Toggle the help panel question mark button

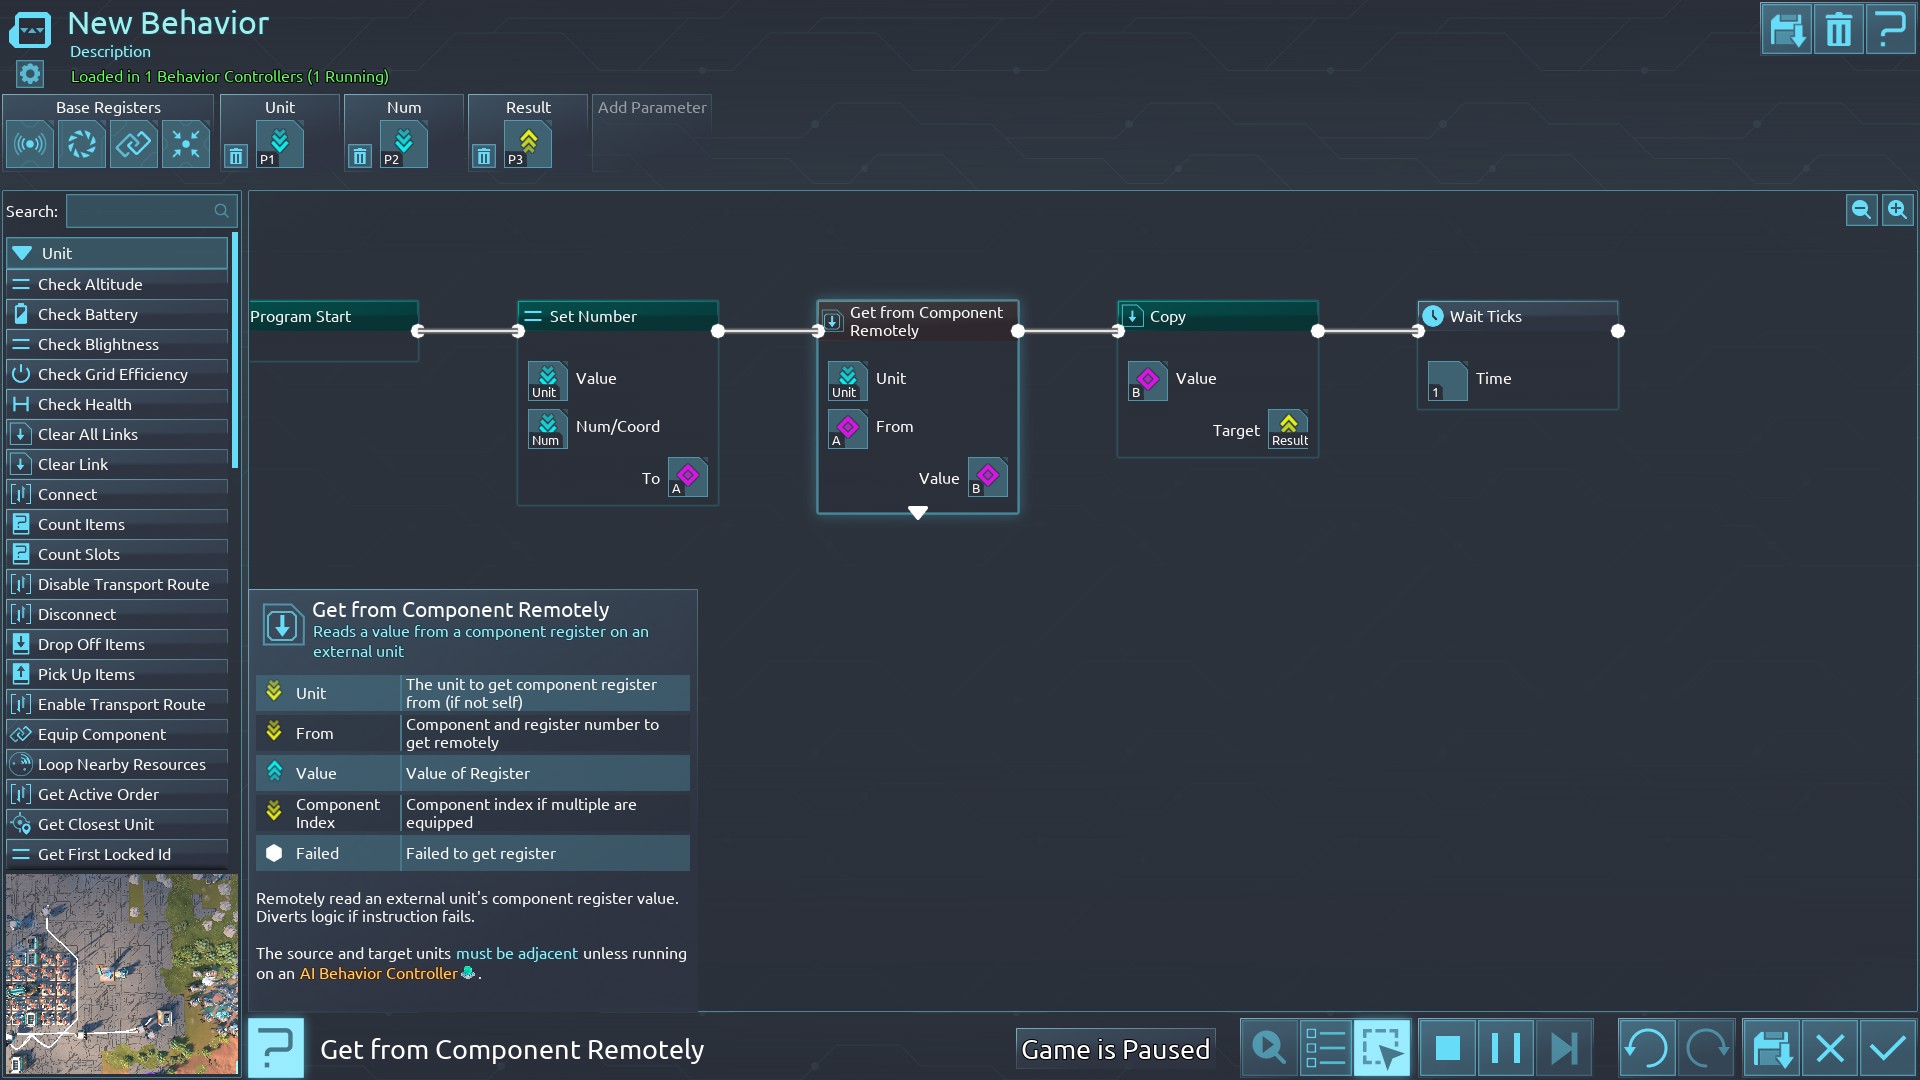coord(275,1048)
